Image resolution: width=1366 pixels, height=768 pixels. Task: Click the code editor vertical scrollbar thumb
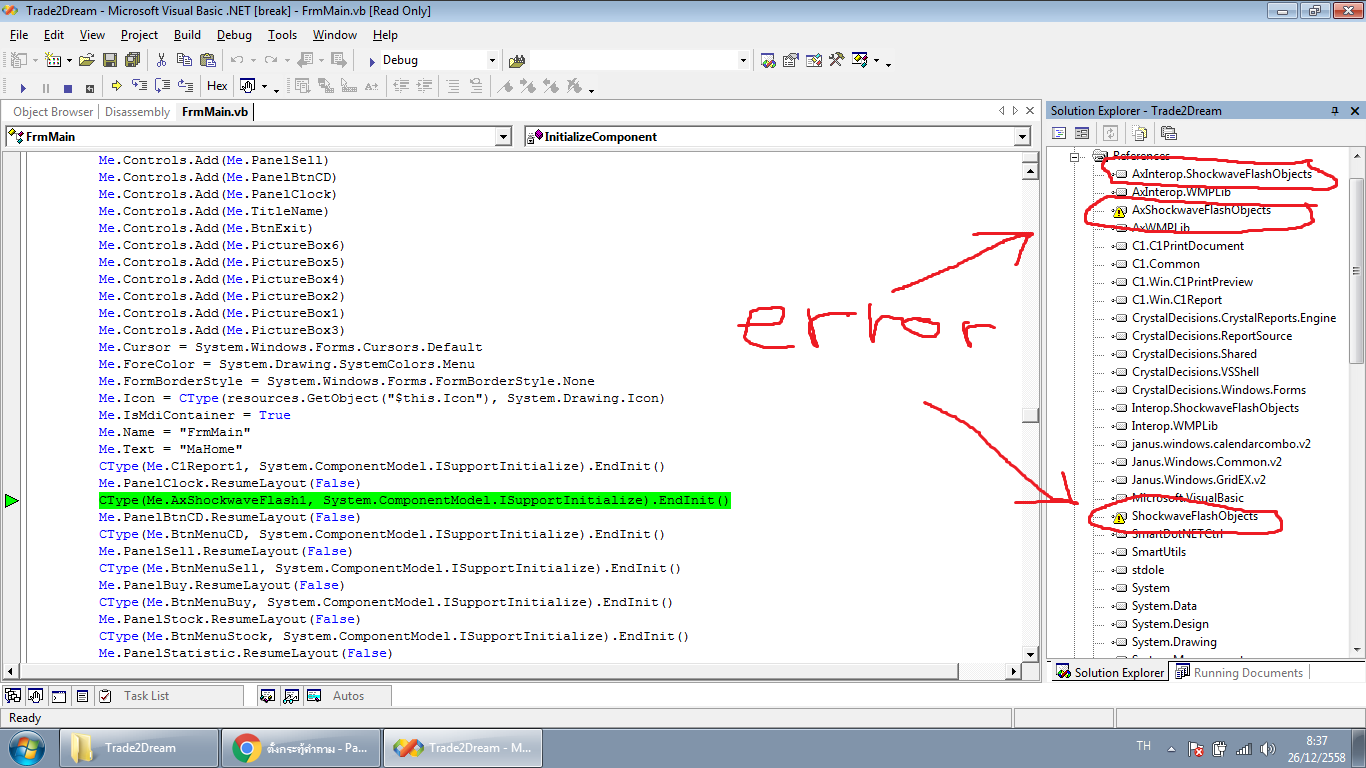[1030, 415]
